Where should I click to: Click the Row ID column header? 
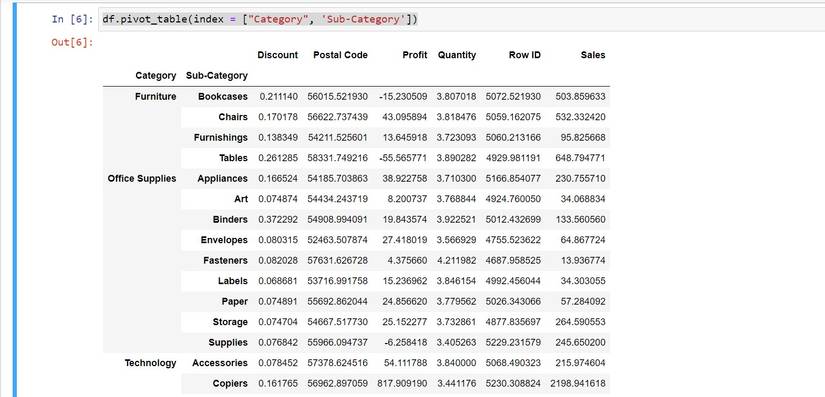[x=525, y=55]
